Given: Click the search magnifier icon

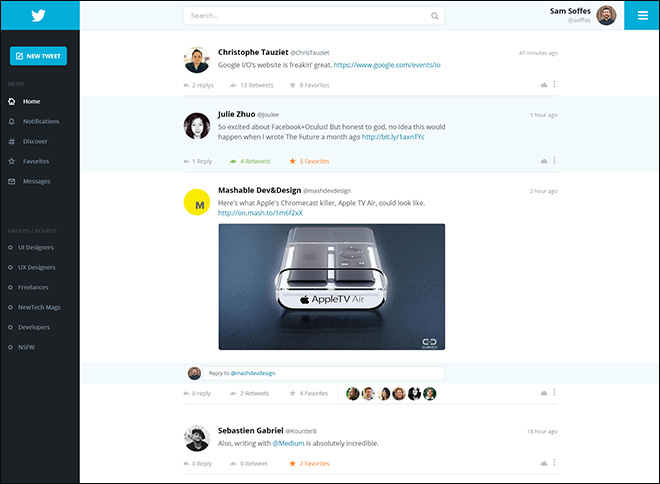Looking at the screenshot, I should click(435, 16).
